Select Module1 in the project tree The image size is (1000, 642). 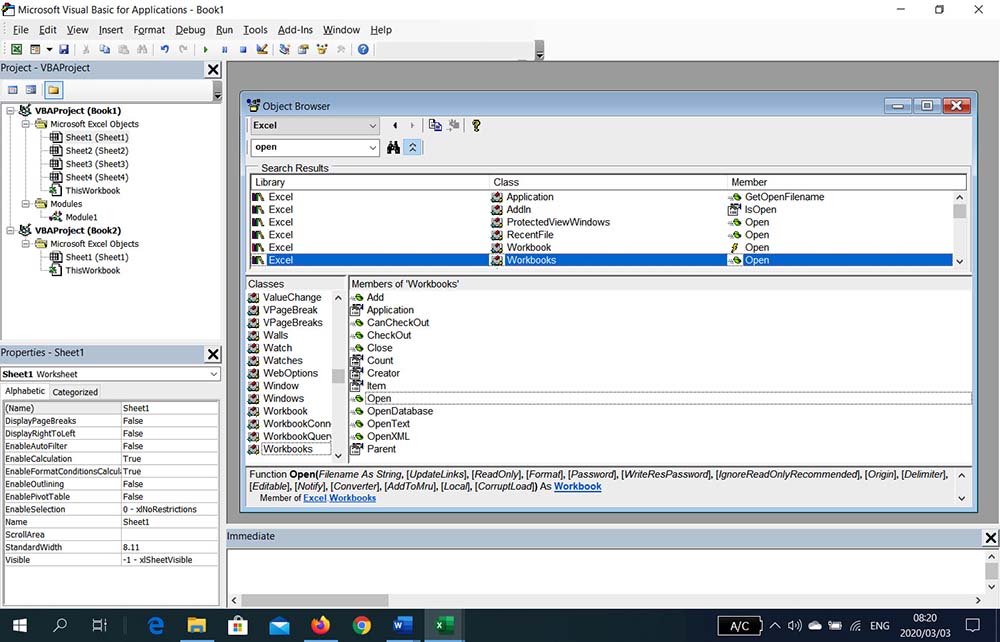pos(81,217)
